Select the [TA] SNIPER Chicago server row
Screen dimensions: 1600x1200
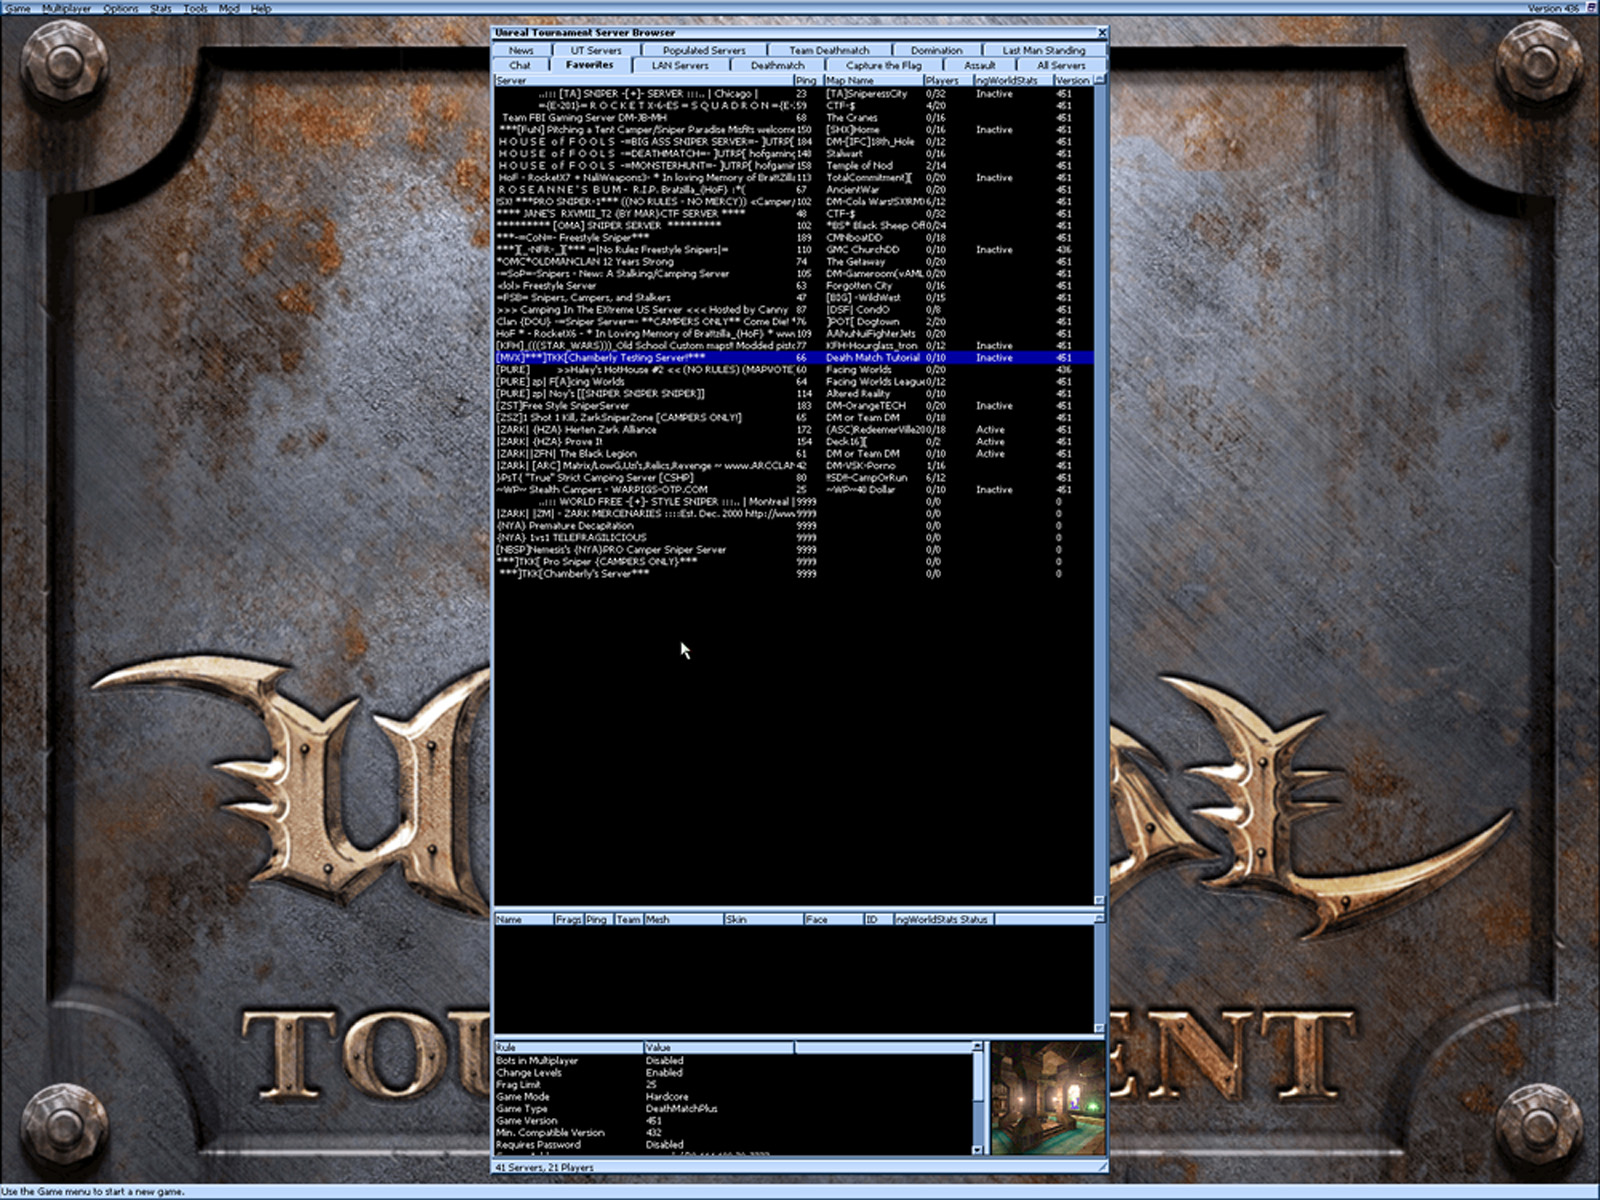(x=794, y=94)
